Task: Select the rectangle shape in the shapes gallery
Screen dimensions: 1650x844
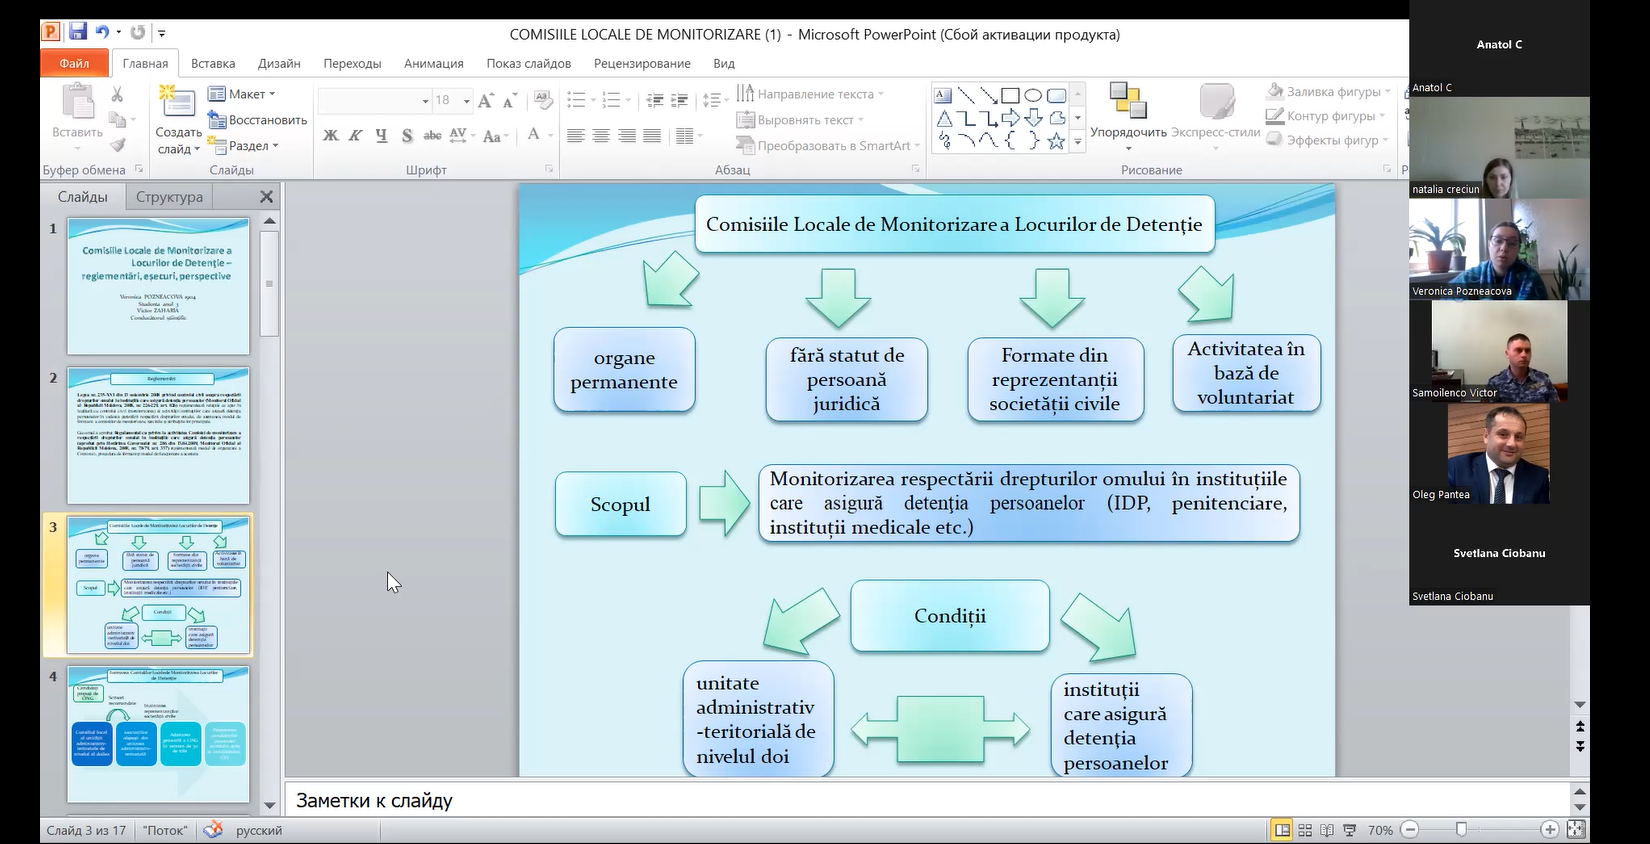Action: click(x=1010, y=96)
